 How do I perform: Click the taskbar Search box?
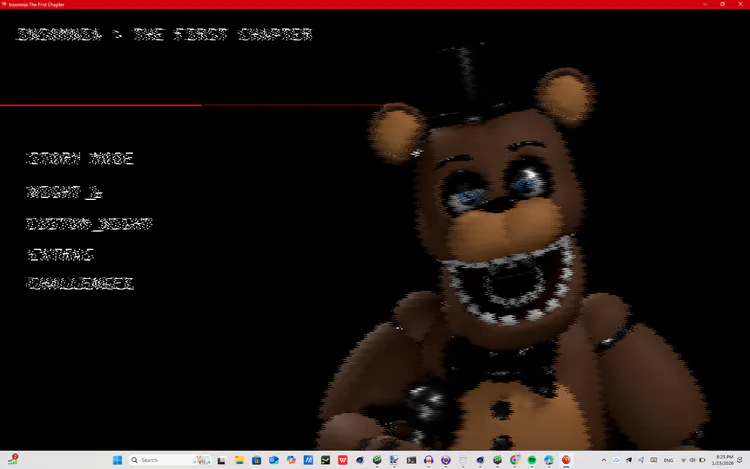170,460
